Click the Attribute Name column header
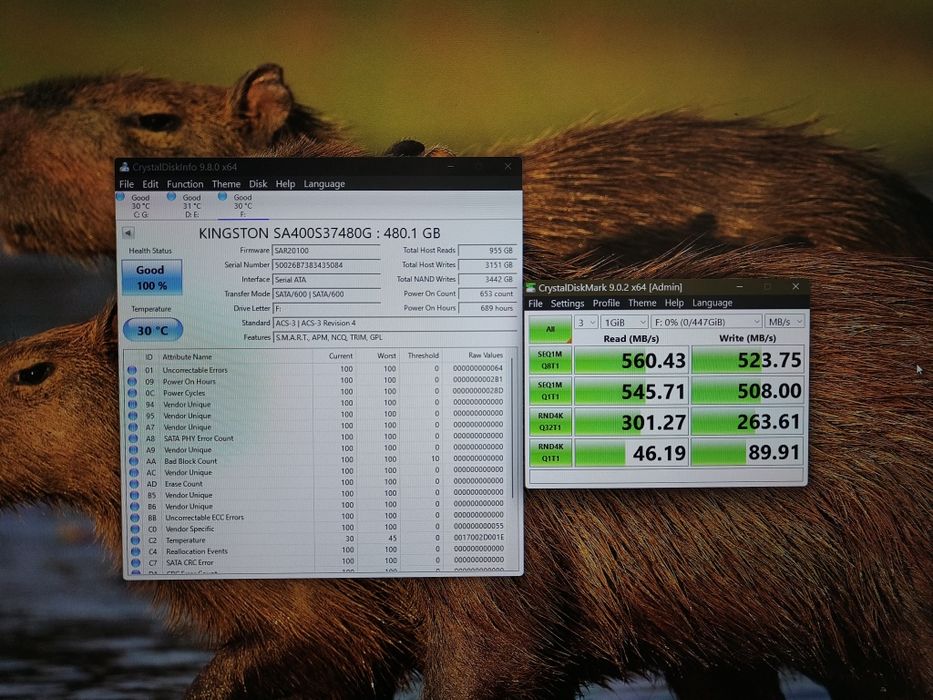Screen dimensions: 933x700 click(187, 357)
